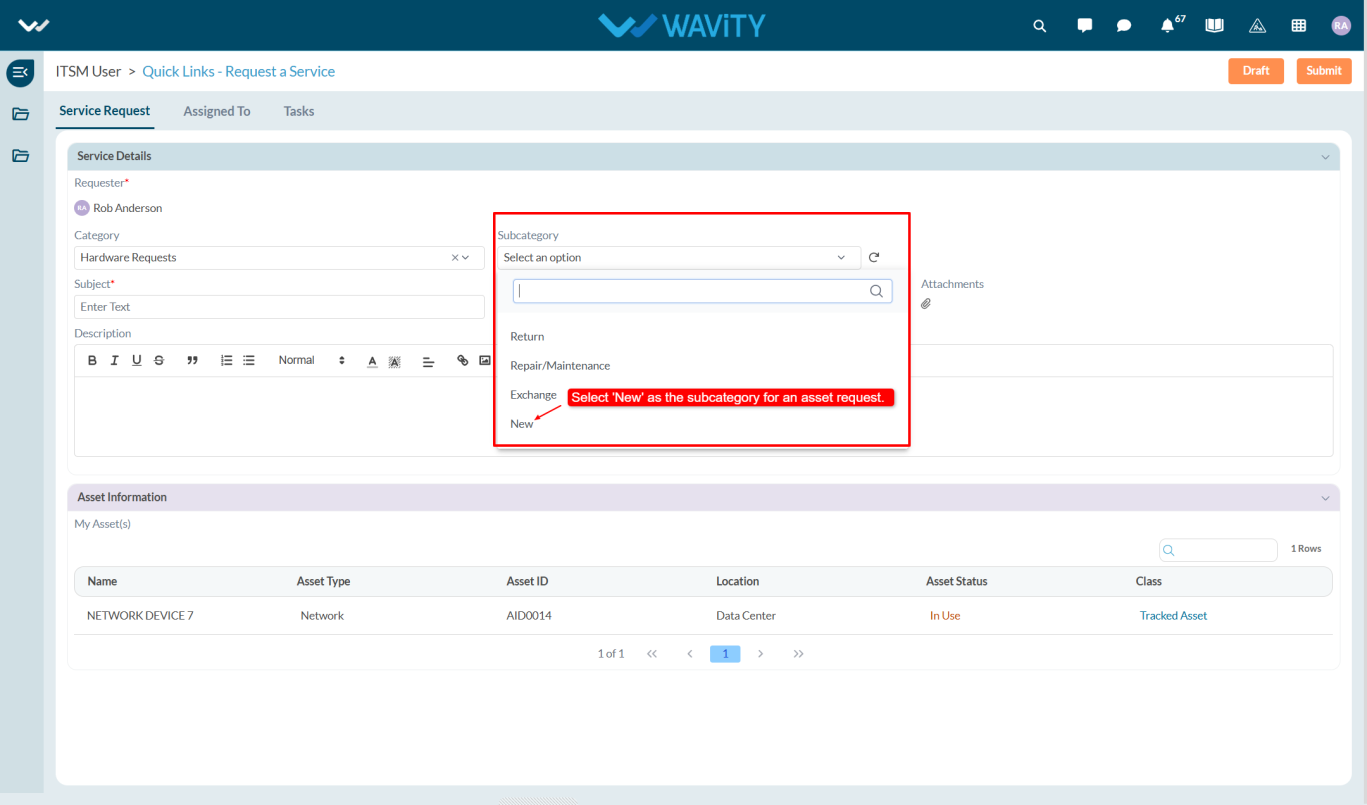Sort by the Asset Type column header
1367x805 pixels.
323,581
